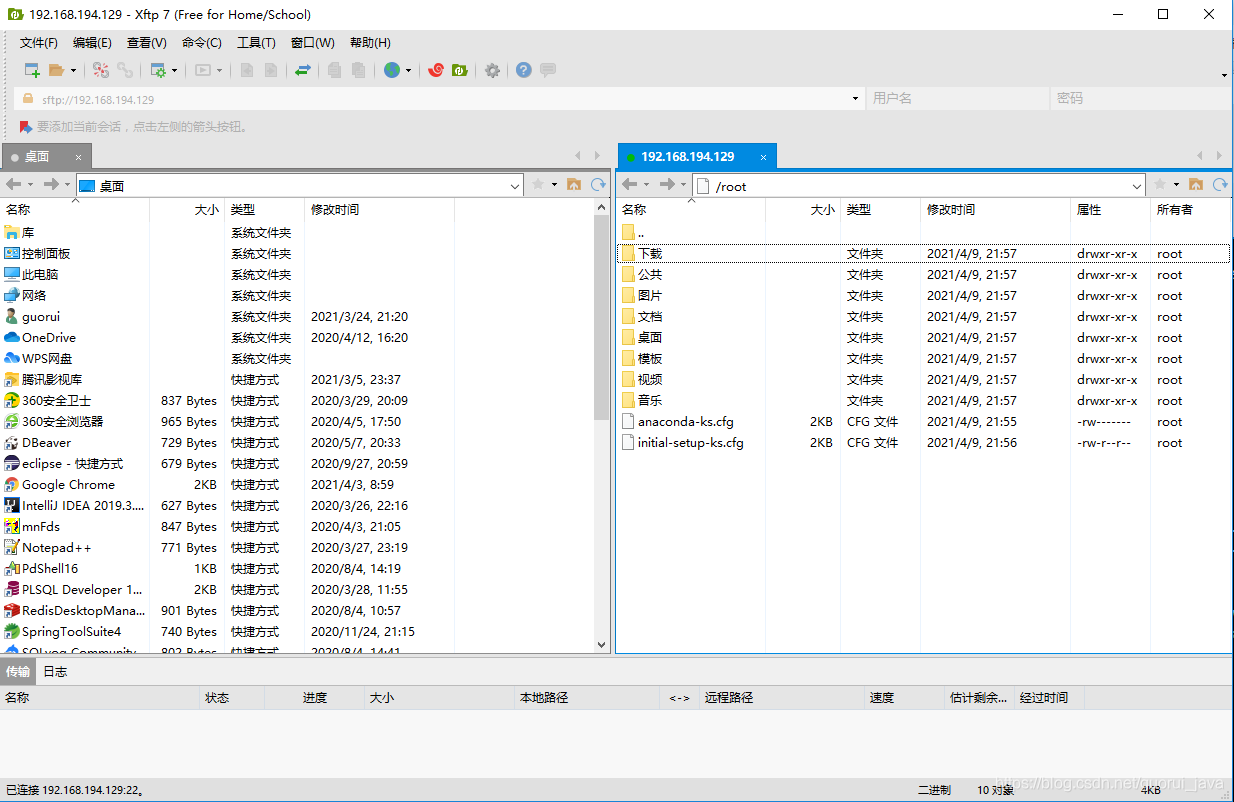This screenshot has height=802, width=1234.
Task: Sort local list by 大小 column
Action: (x=187, y=210)
